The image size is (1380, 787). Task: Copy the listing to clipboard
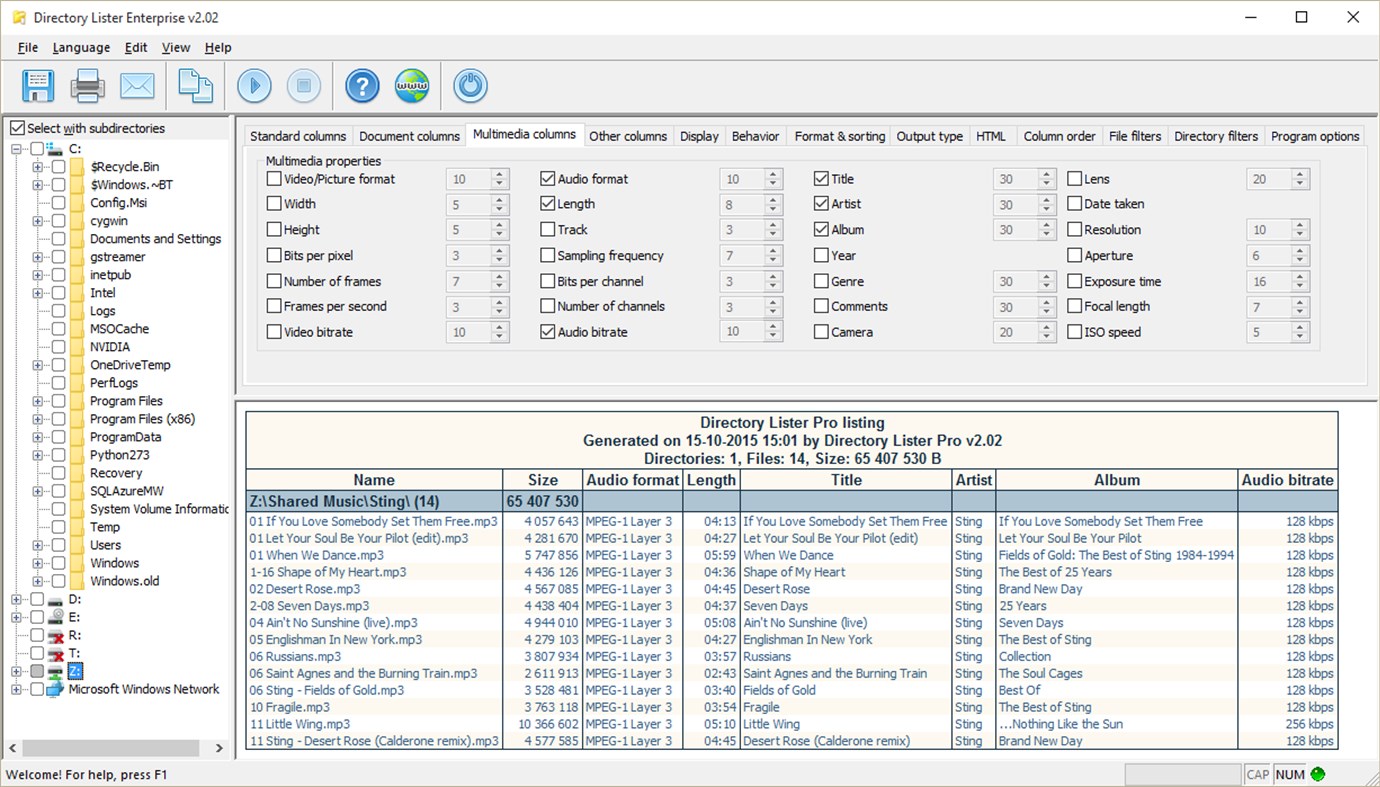pyautogui.click(x=195, y=86)
